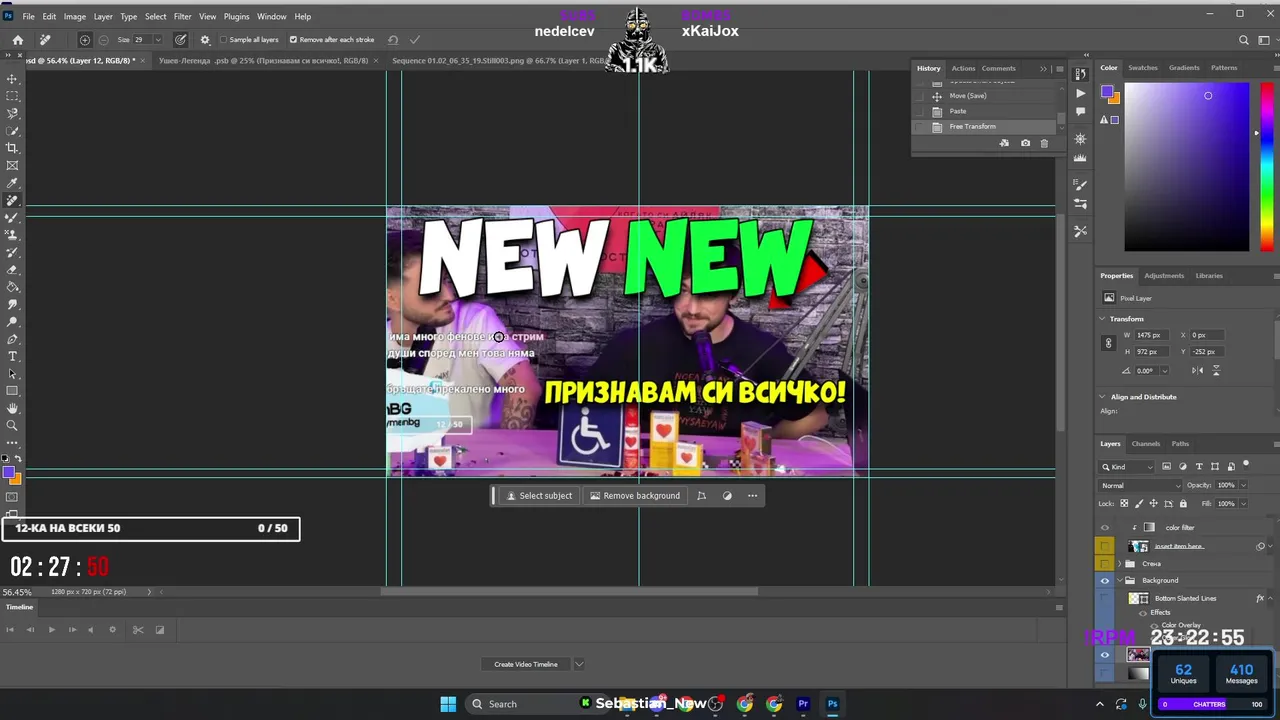Switch to the Channels tab
Screen dimensions: 1280x720
[1146, 444]
